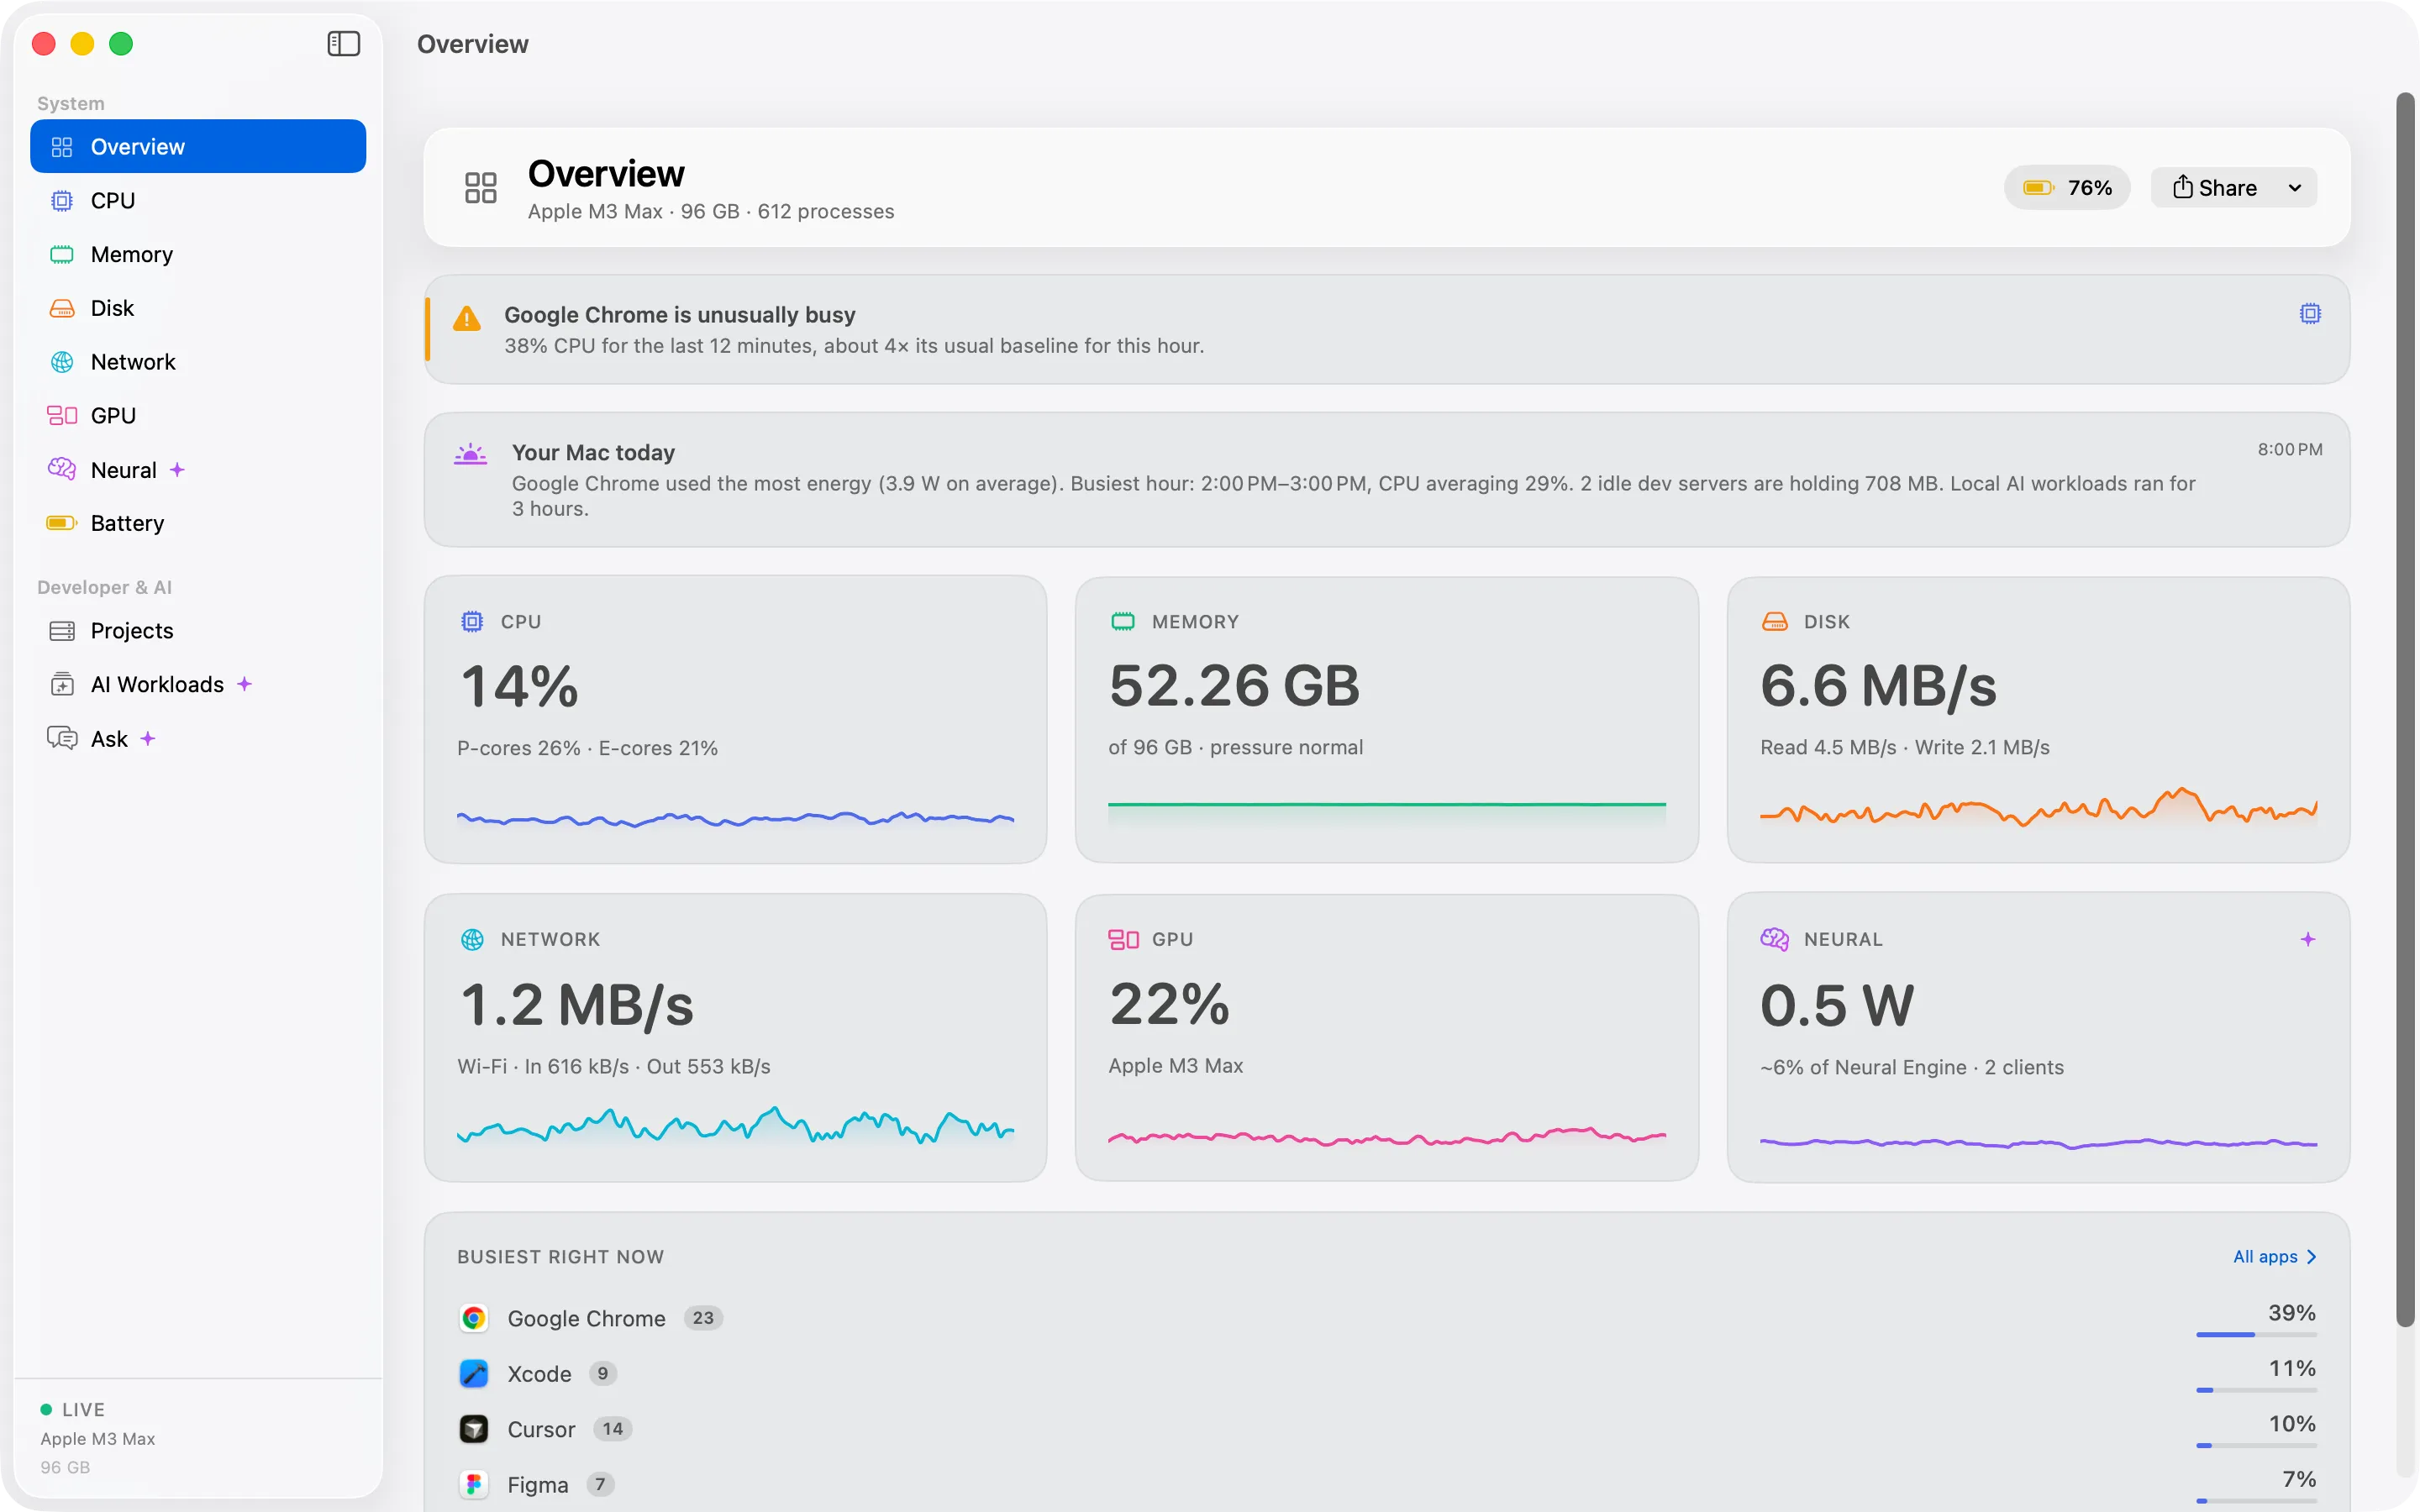Switch to the Network sidebar section
The image size is (2420, 1512).
198,362
